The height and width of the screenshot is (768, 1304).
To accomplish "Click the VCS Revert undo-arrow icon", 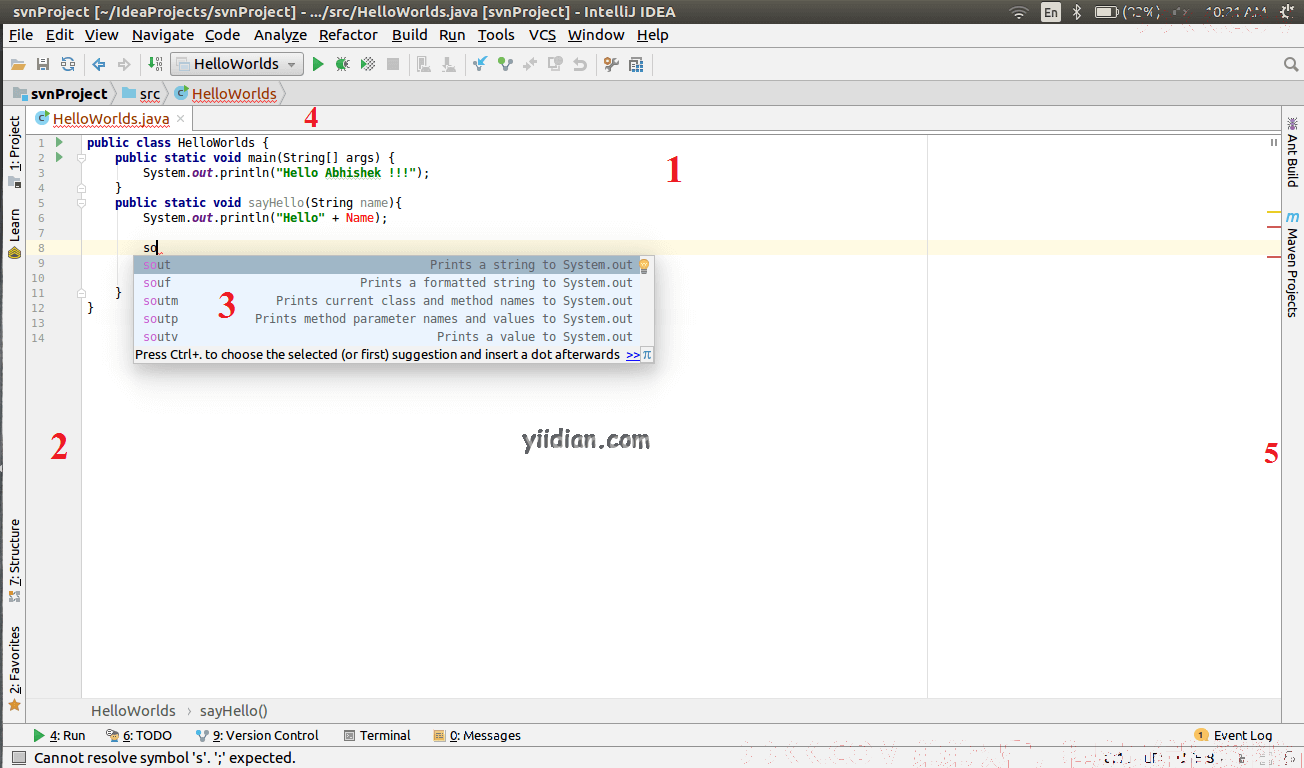I will click(x=580, y=64).
